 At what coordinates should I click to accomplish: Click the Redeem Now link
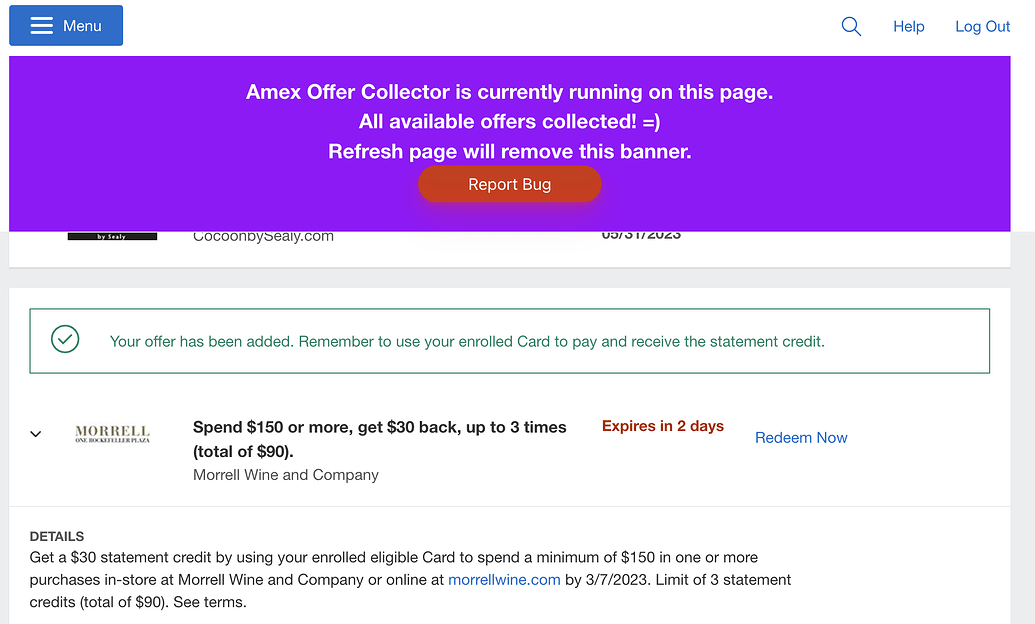click(x=801, y=437)
